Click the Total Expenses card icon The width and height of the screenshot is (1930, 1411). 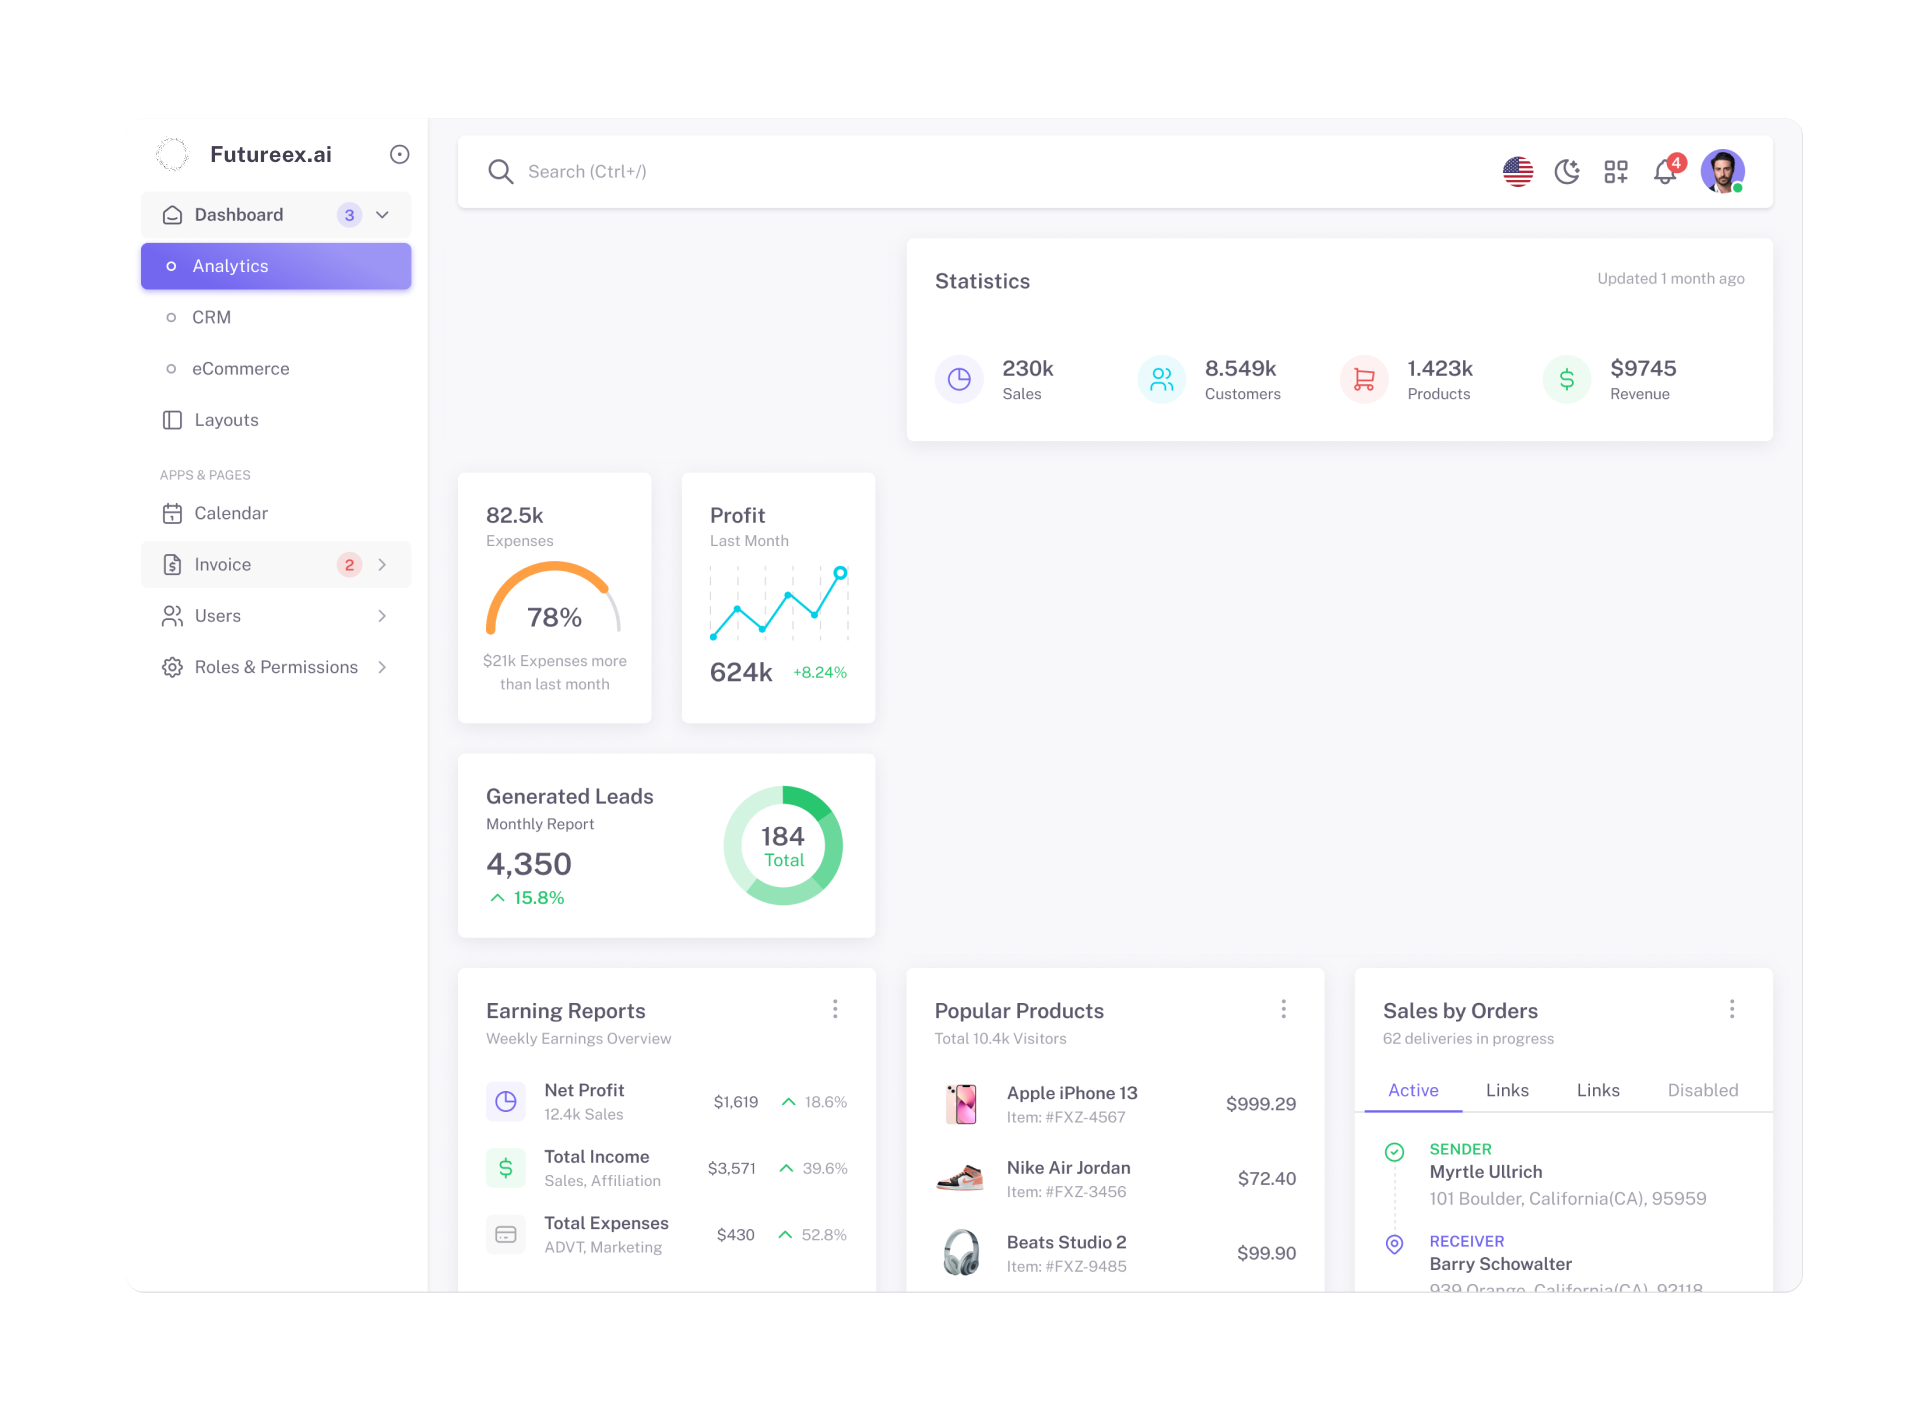(x=506, y=1235)
